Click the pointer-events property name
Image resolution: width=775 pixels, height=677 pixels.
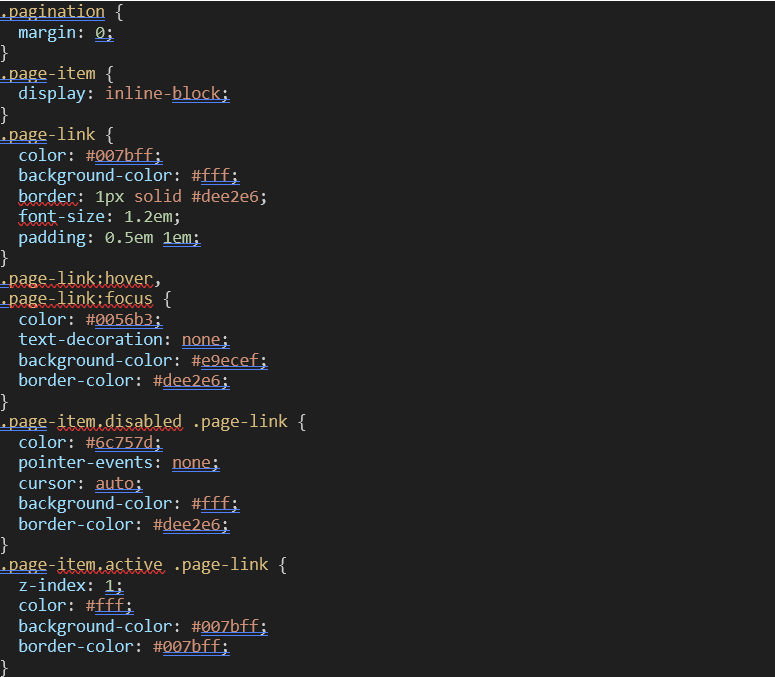(x=90, y=463)
